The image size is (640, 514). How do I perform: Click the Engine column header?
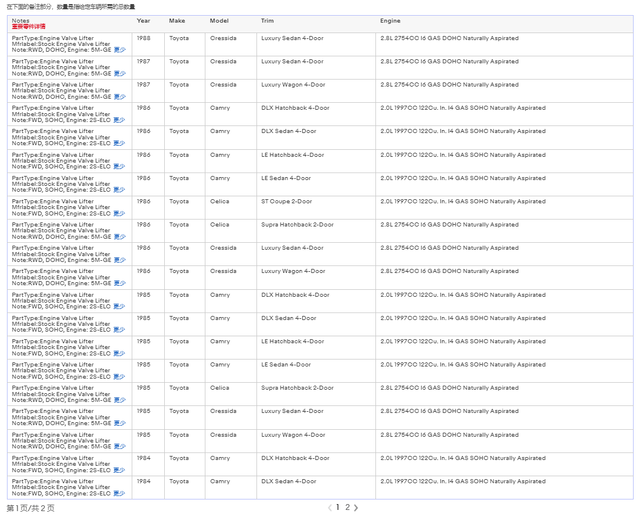390,21
